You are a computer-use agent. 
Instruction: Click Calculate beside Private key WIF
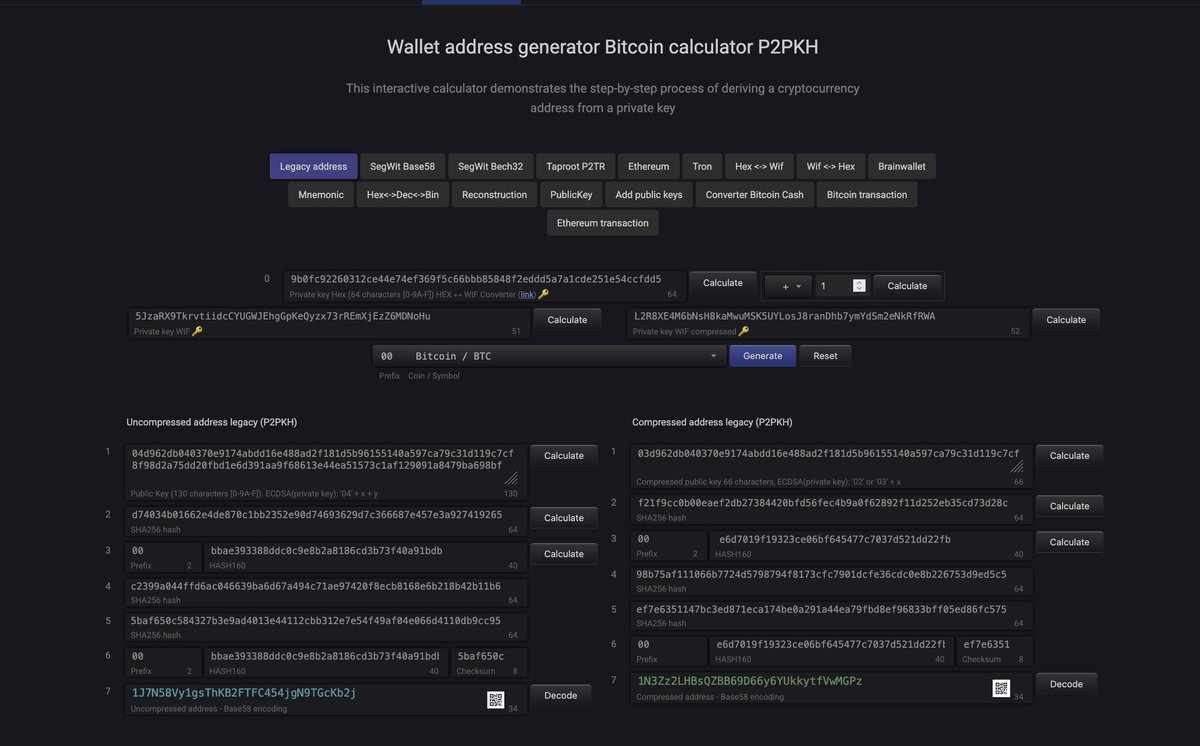[567, 320]
